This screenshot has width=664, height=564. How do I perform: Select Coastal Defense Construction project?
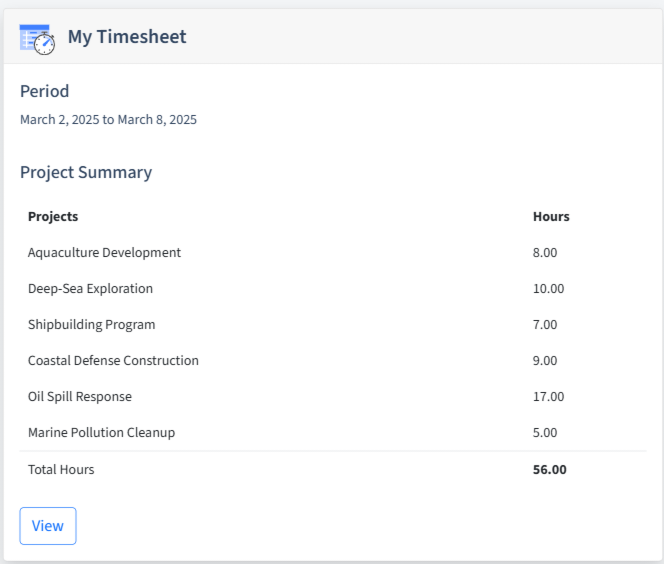point(113,360)
